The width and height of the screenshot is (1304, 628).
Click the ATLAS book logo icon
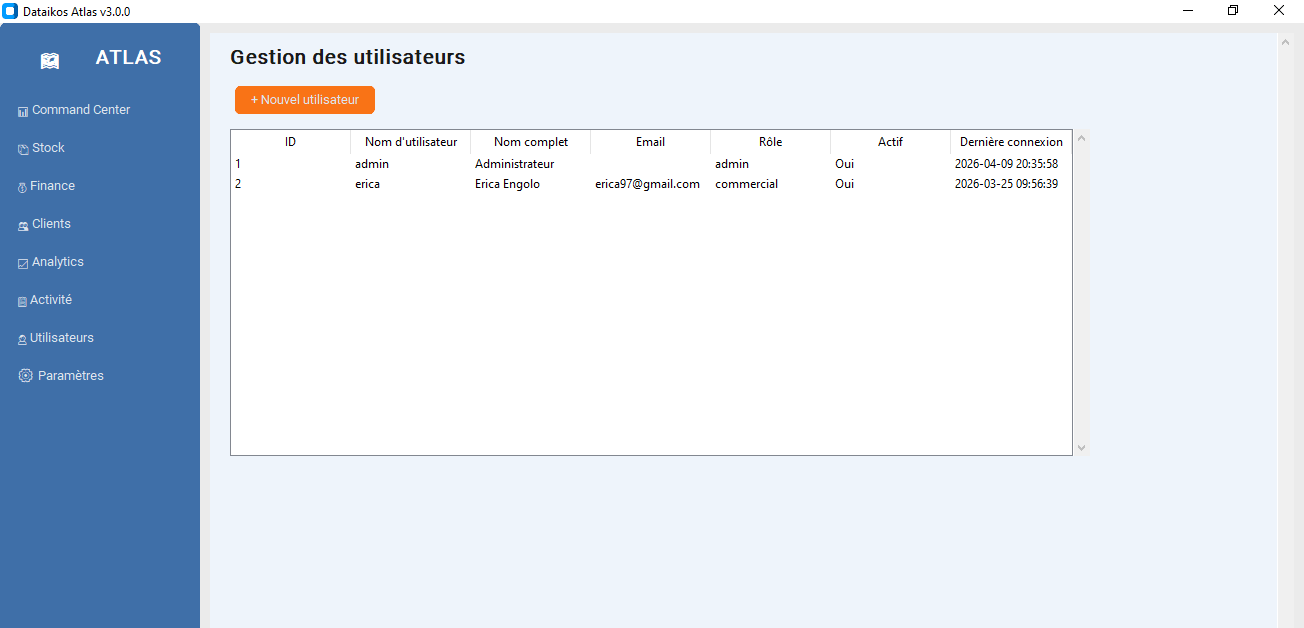click(x=50, y=61)
